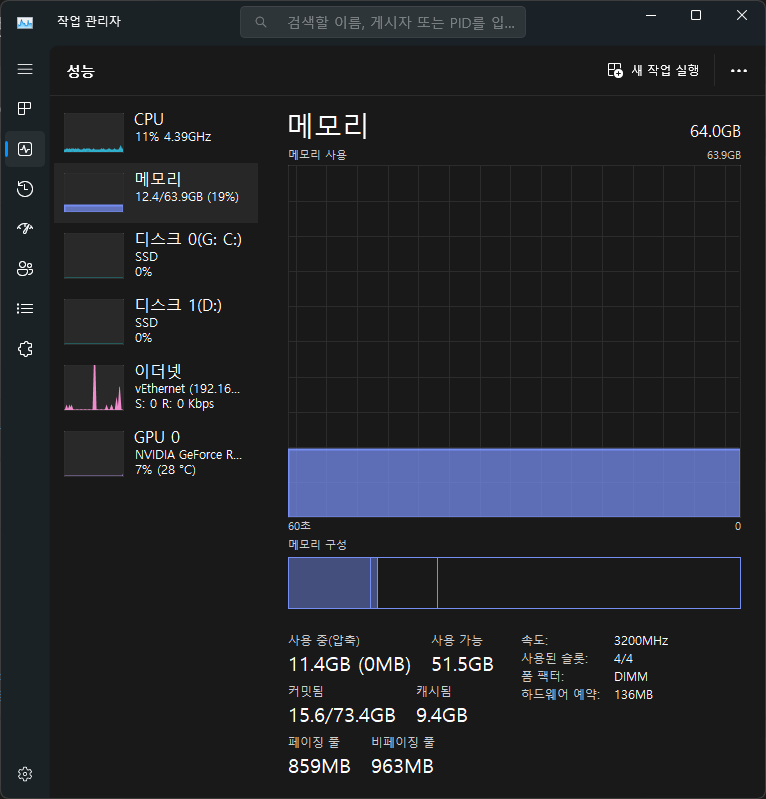Click the free segment of memory composition bar

pyautogui.click(x=589, y=583)
